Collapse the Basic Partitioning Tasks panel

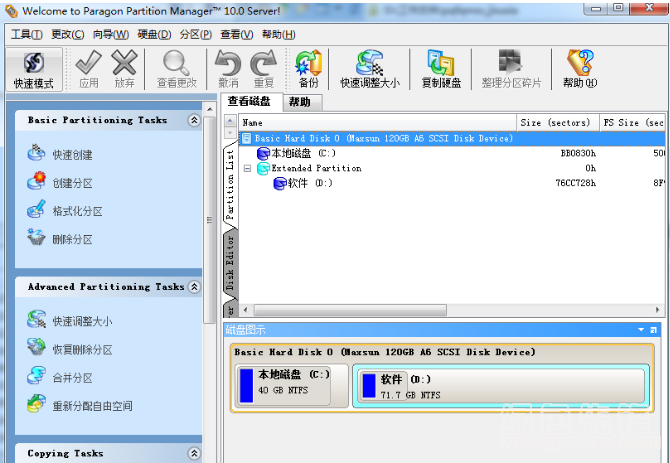(x=194, y=120)
